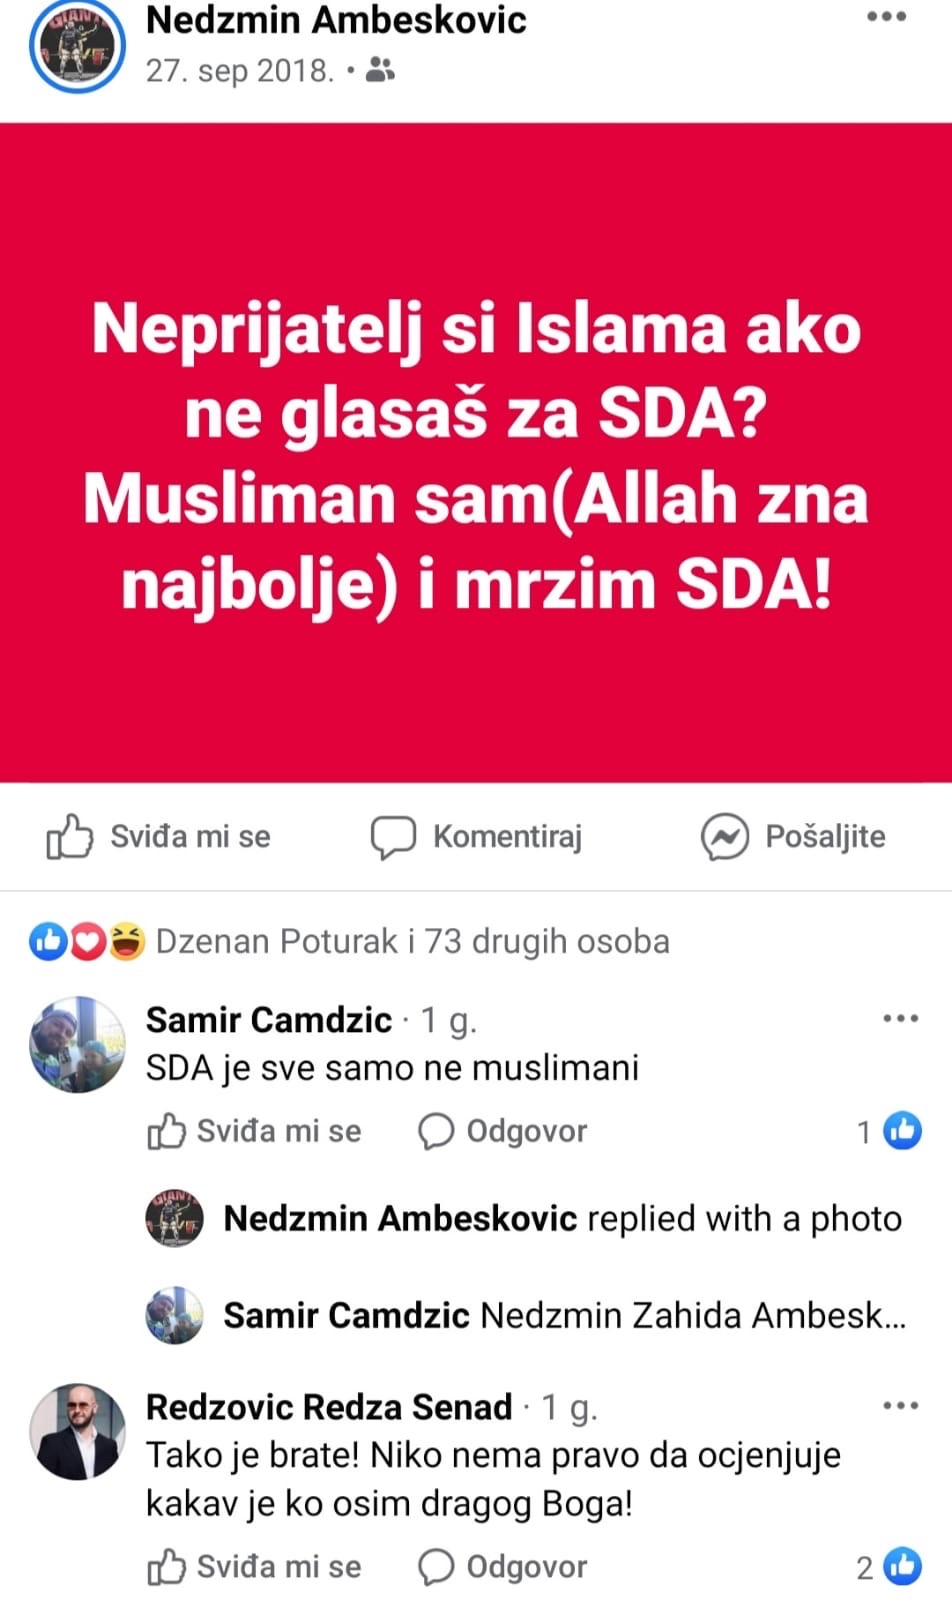Image resolution: width=952 pixels, height=1600 pixels.
Task: Tap the laughing reaction emoji icon
Action: pyautogui.click(x=126, y=941)
